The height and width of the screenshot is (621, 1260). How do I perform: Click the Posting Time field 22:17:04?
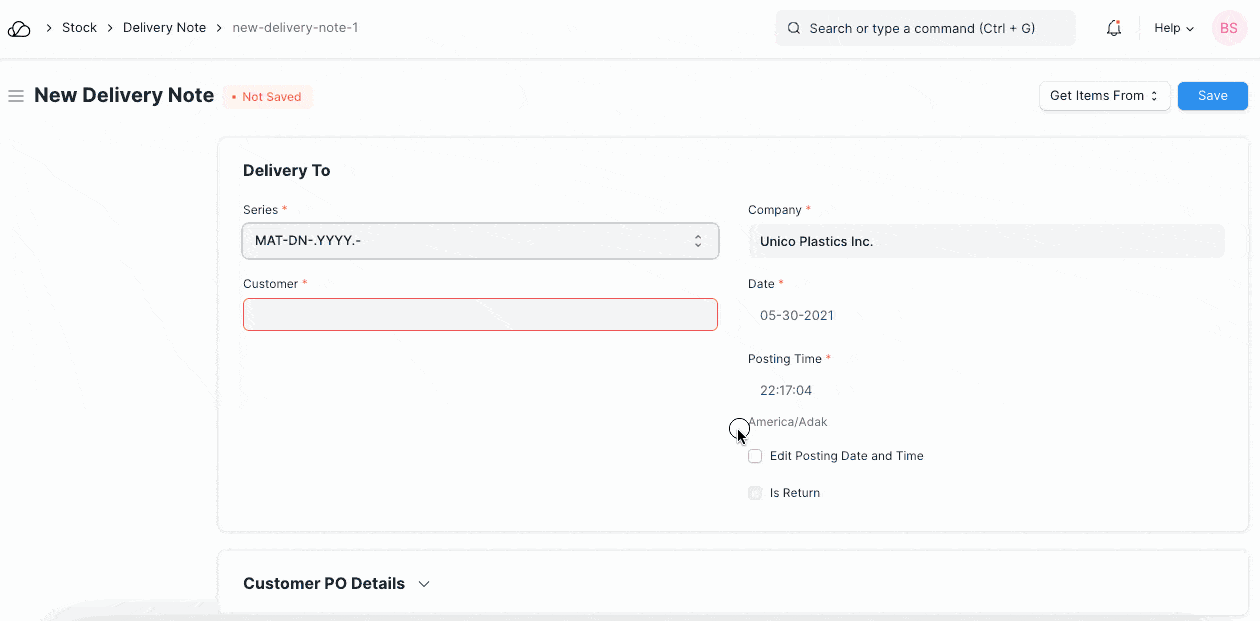[x=985, y=391]
